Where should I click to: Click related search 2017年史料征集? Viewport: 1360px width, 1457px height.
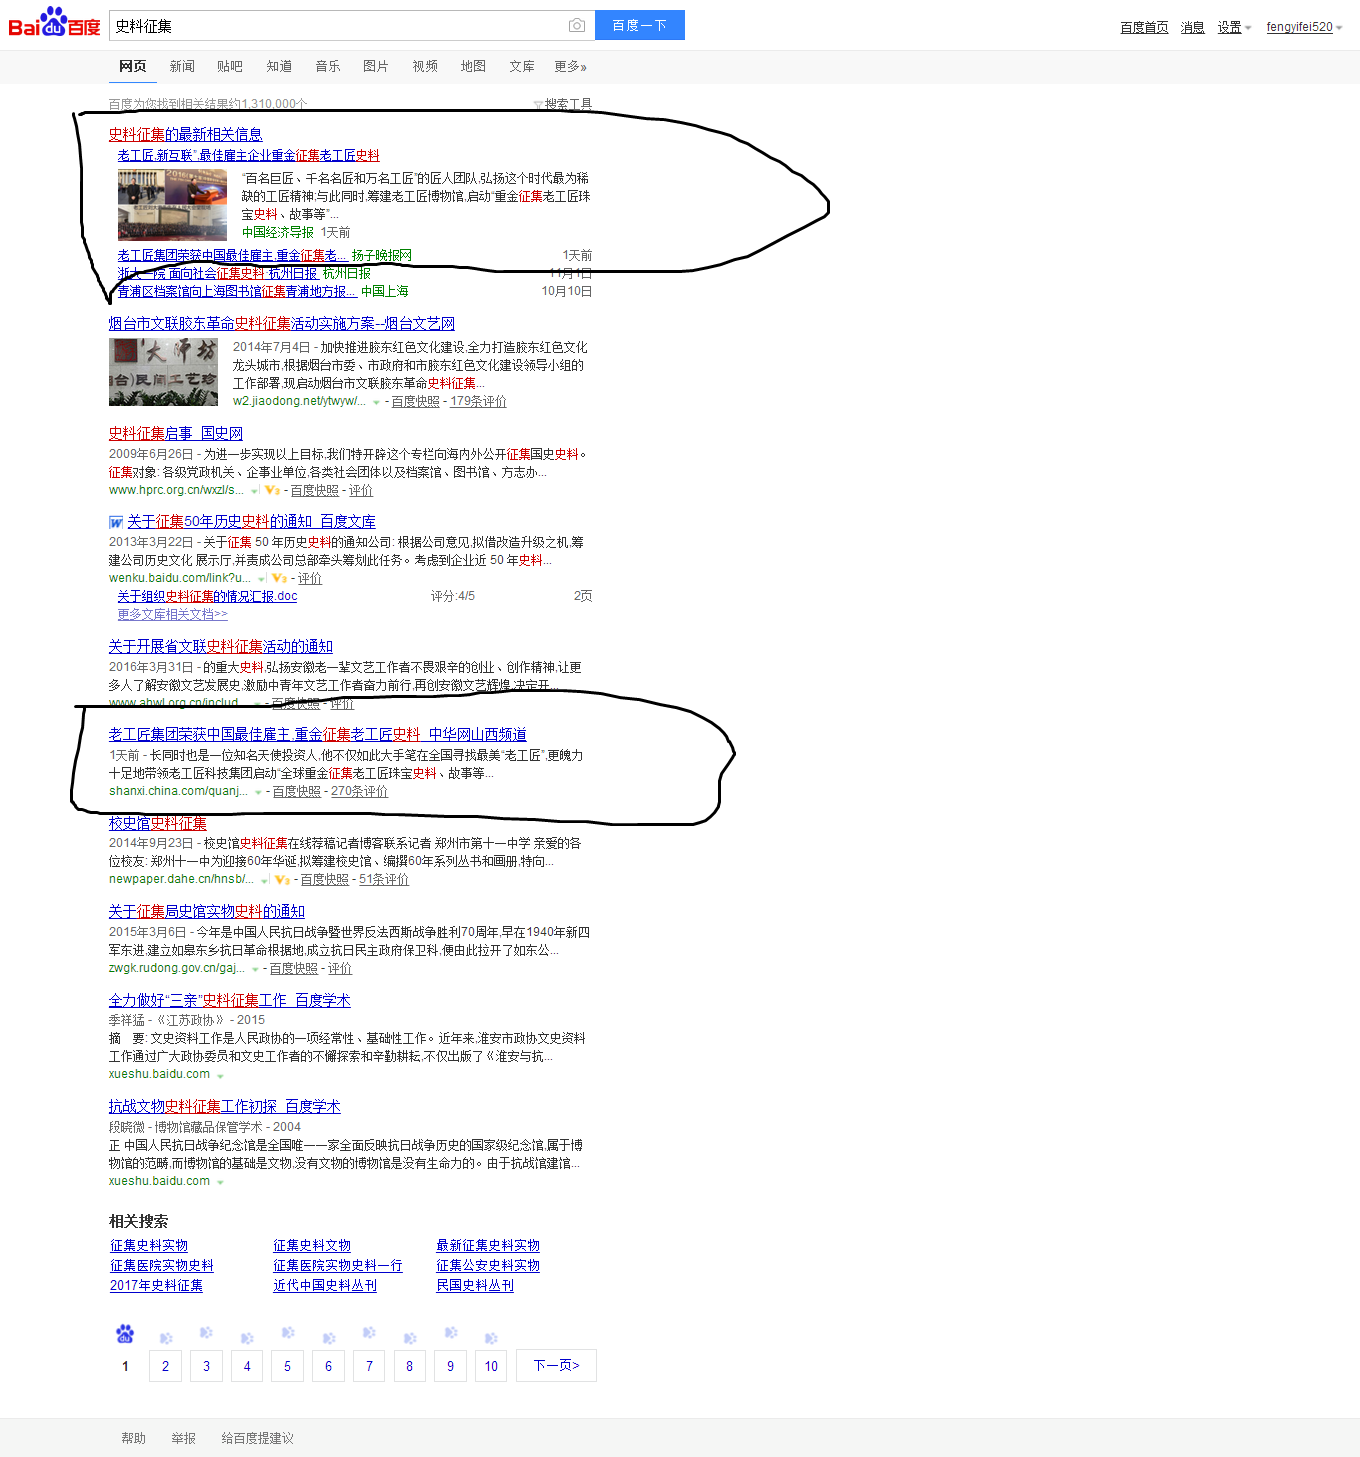(x=156, y=1285)
